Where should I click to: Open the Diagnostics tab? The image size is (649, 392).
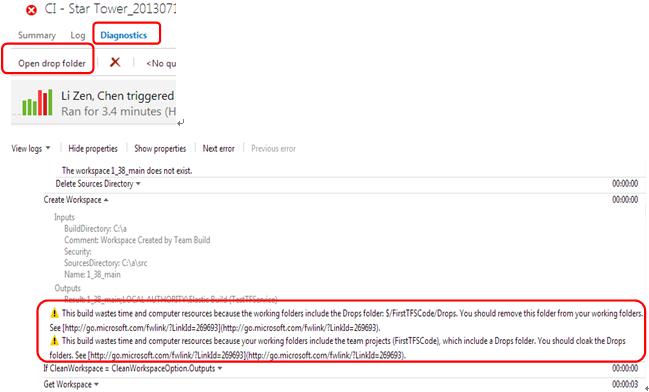(123, 36)
